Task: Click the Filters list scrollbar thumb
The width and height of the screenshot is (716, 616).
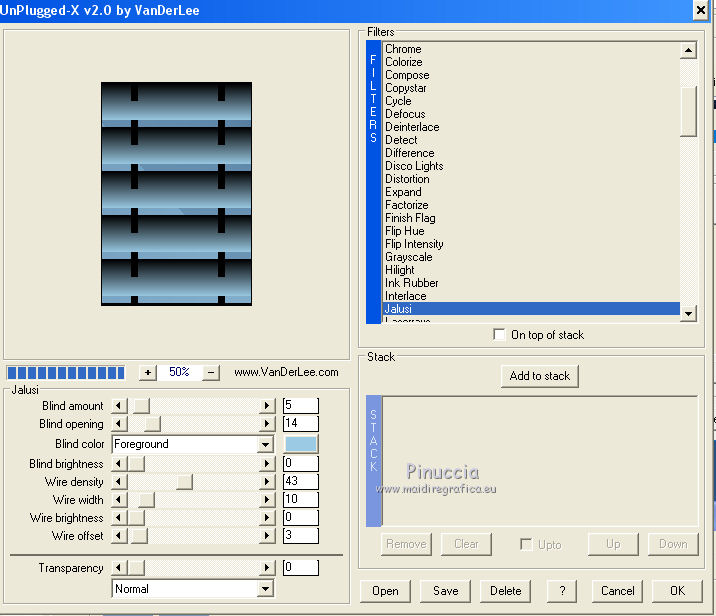Action: 688,111
